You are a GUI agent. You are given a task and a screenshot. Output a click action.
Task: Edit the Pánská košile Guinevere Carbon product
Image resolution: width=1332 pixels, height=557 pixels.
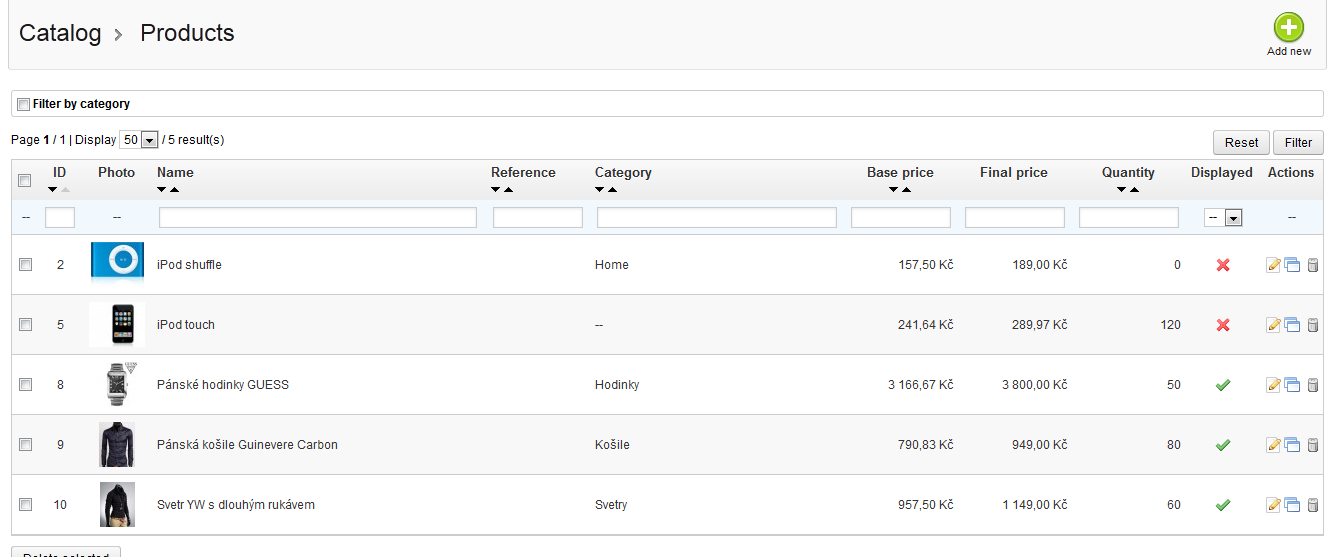[1273, 445]
